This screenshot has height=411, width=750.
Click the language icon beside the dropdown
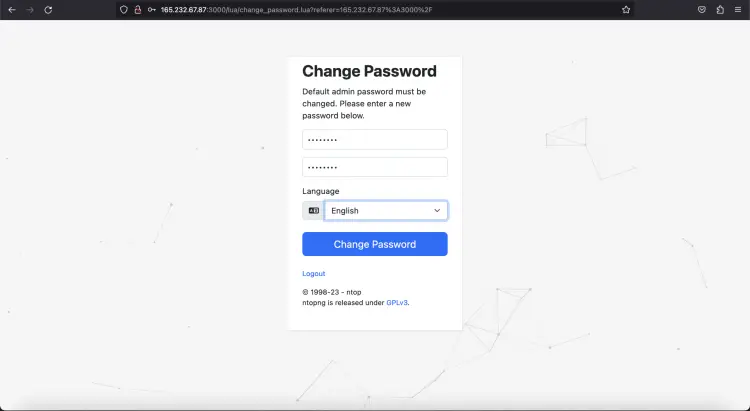tap(313, 211)
